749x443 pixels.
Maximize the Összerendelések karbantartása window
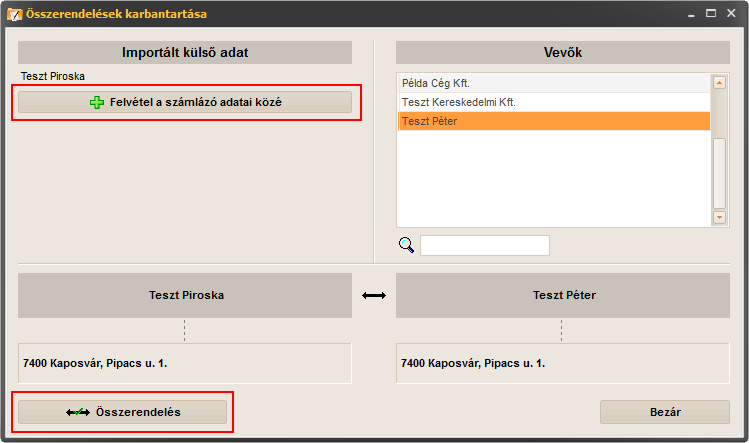click(711, 13)
